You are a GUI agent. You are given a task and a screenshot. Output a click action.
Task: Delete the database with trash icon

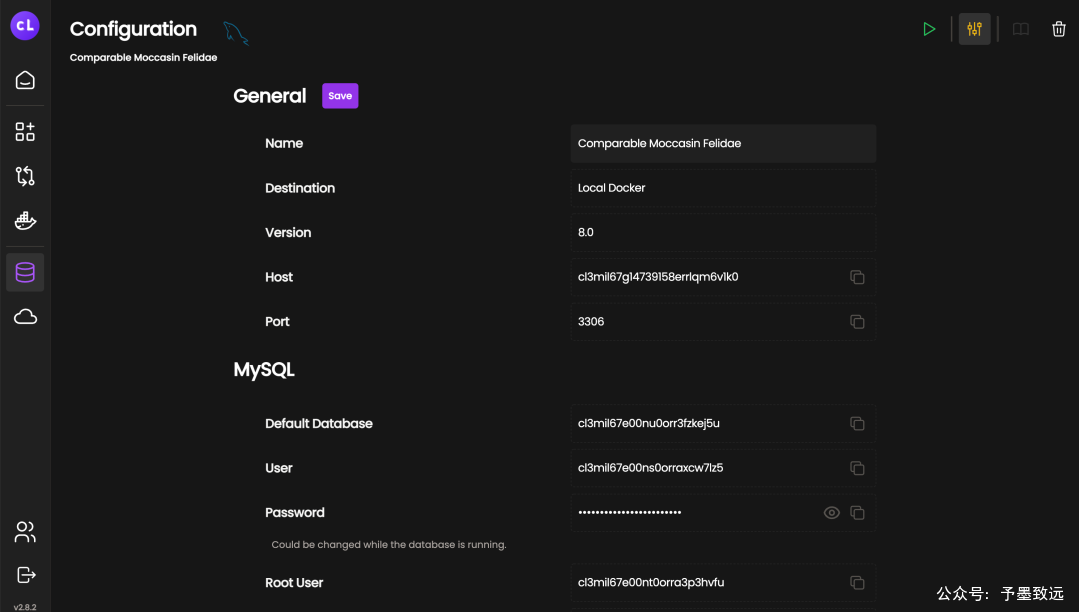click(1058, 29)
